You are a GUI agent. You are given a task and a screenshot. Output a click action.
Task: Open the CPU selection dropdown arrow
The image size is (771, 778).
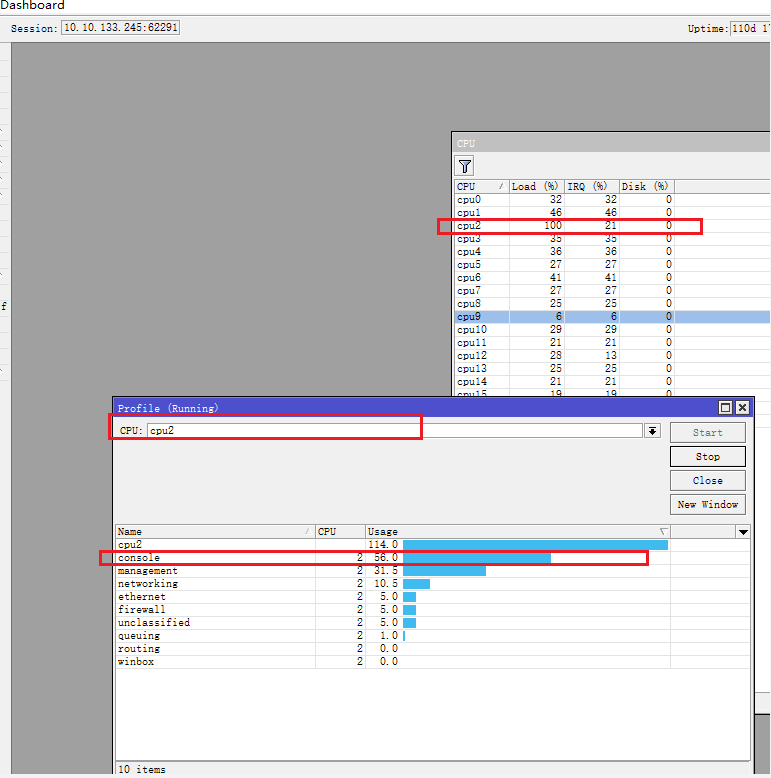(652, 431)
